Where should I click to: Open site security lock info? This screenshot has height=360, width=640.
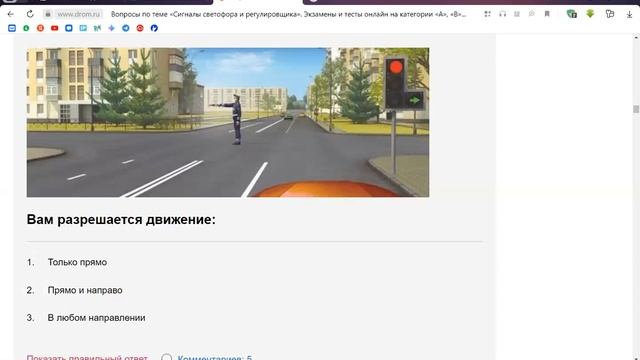point(48,14)
